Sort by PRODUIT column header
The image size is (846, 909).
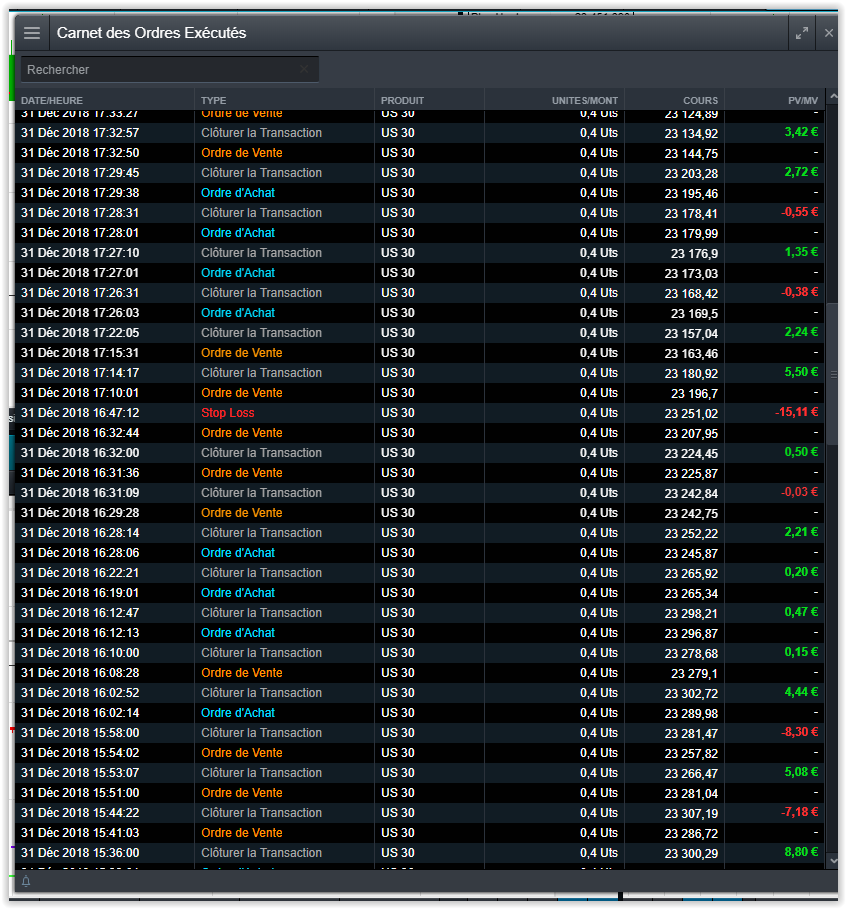402,100
